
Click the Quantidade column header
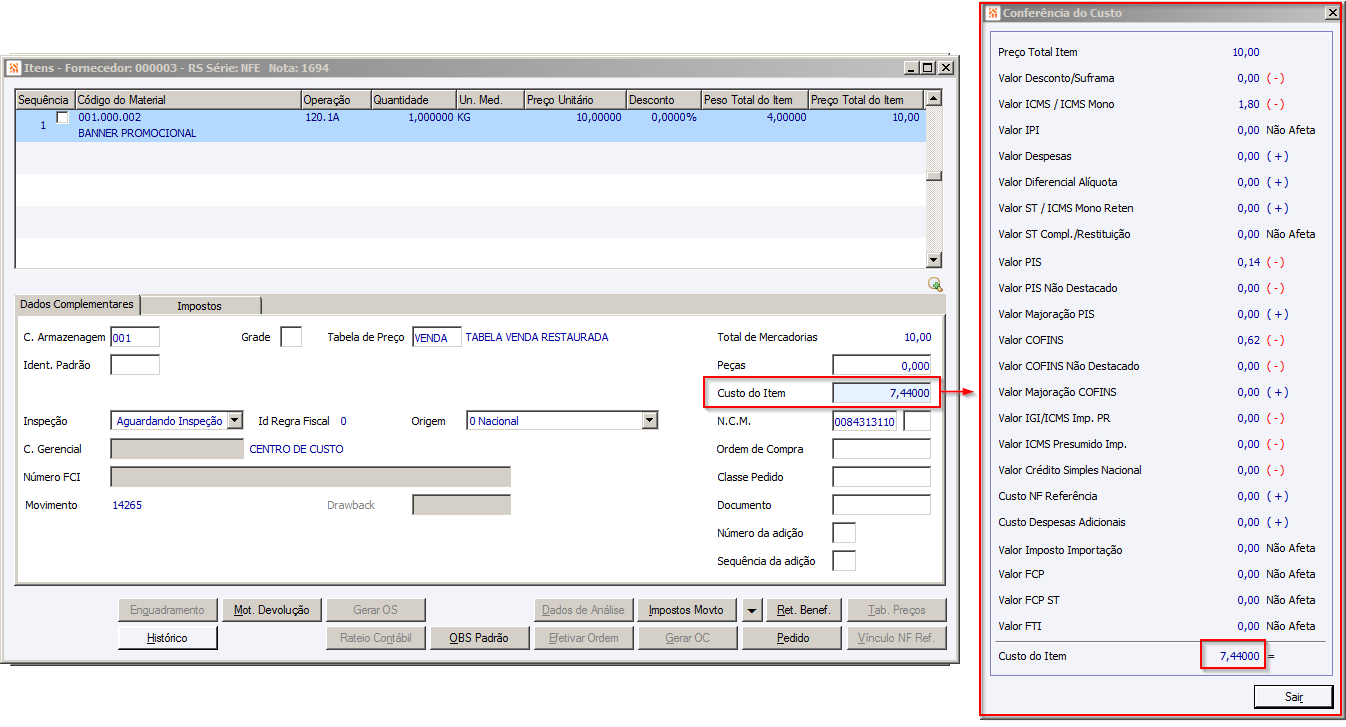[413, 100]
